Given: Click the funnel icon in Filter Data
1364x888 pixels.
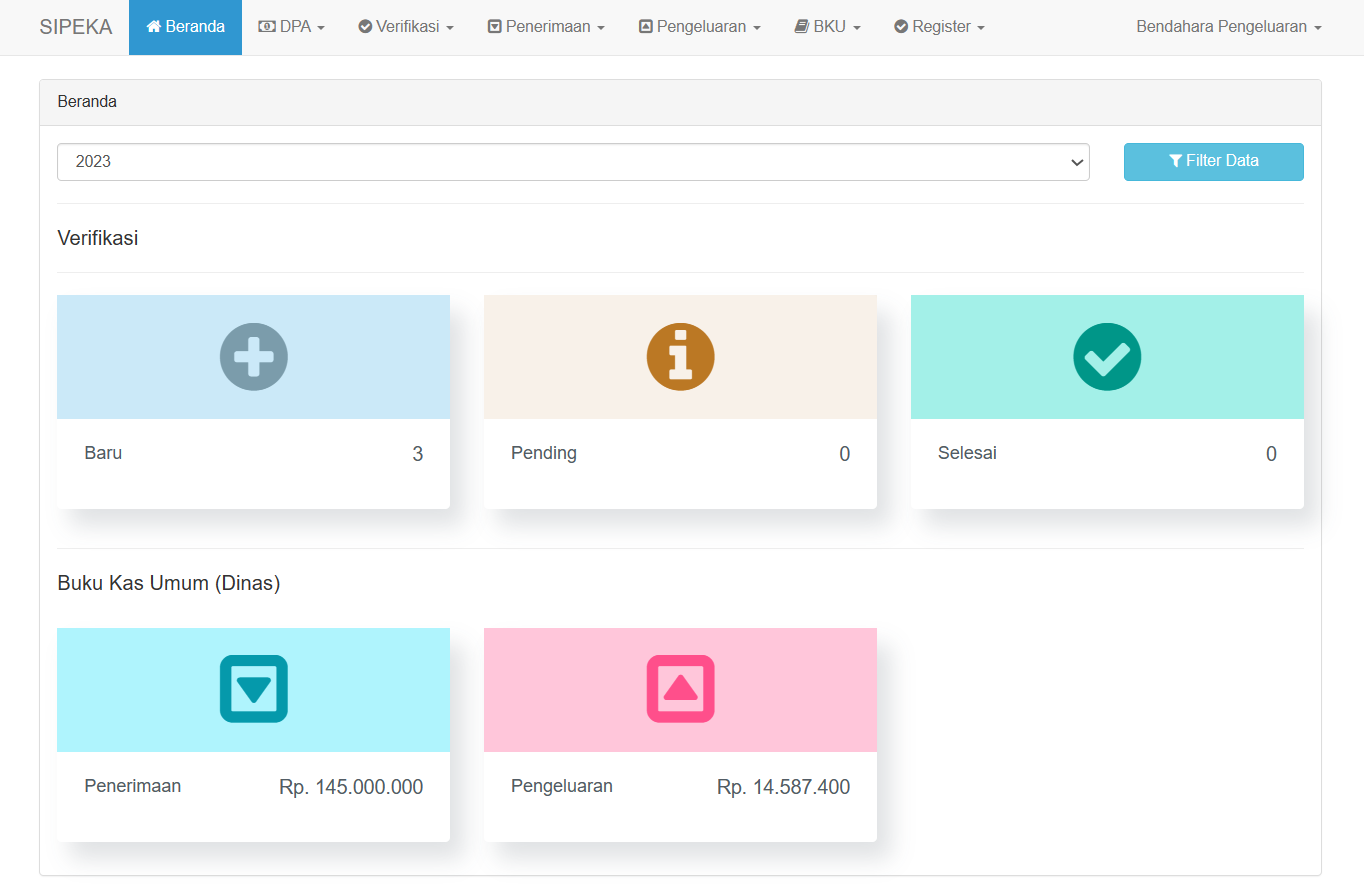Looking at the screenshot, I should pyautogui.click(x=1175, y=161).
